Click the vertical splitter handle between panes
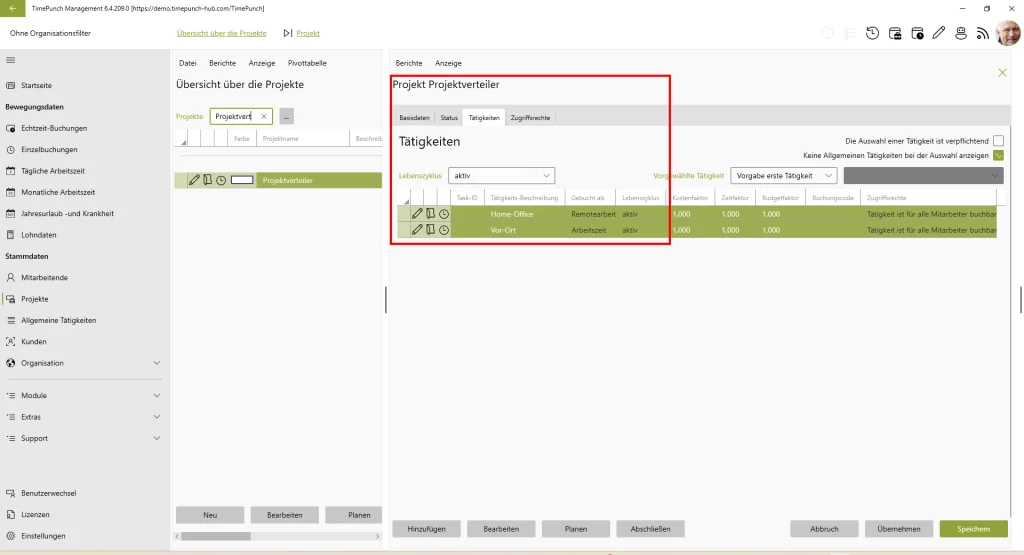The height and width of the screenshot is (555, 1024). tap(385, 300)
